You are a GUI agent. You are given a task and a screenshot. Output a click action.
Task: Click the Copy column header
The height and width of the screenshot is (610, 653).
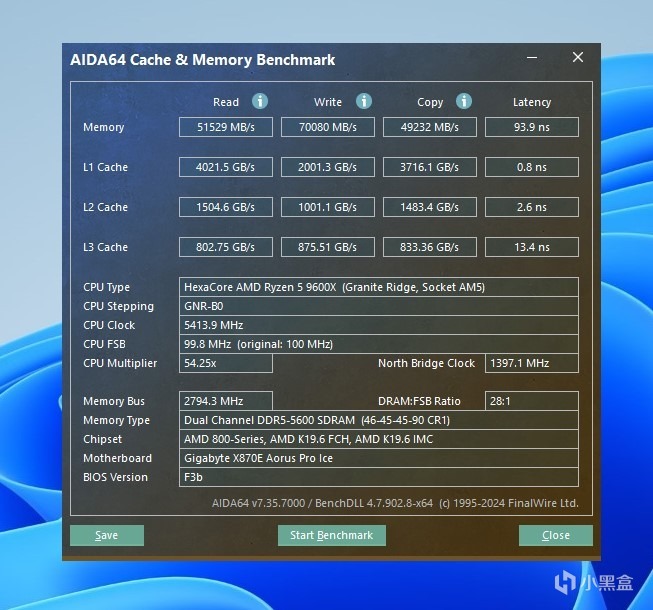[x=430, y=102]
